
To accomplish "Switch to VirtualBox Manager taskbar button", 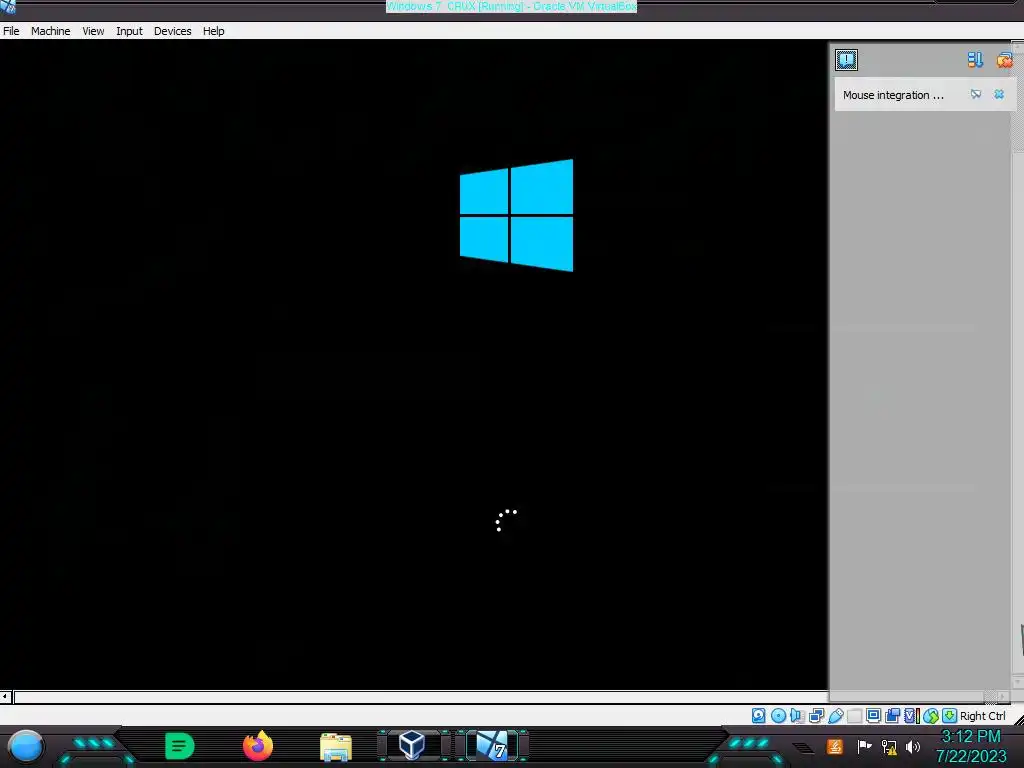I will [413, 746].
